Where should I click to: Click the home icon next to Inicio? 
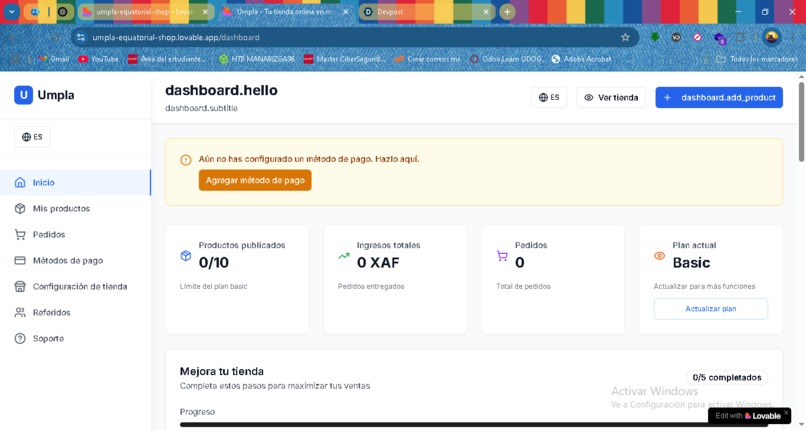point(20,182)
